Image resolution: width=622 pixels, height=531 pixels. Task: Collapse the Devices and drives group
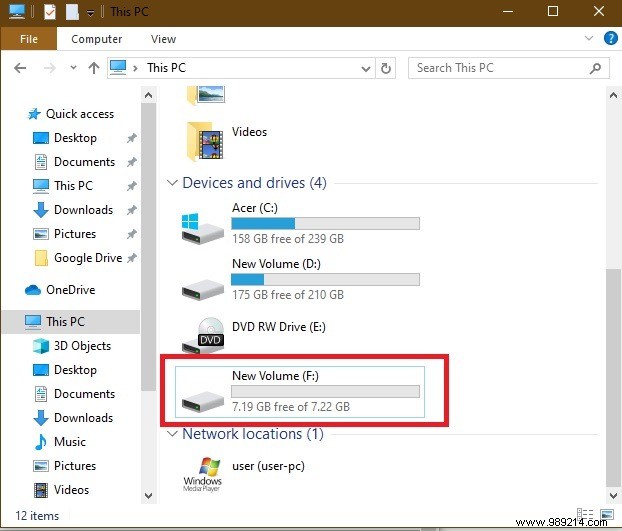(x=172, y=183)
